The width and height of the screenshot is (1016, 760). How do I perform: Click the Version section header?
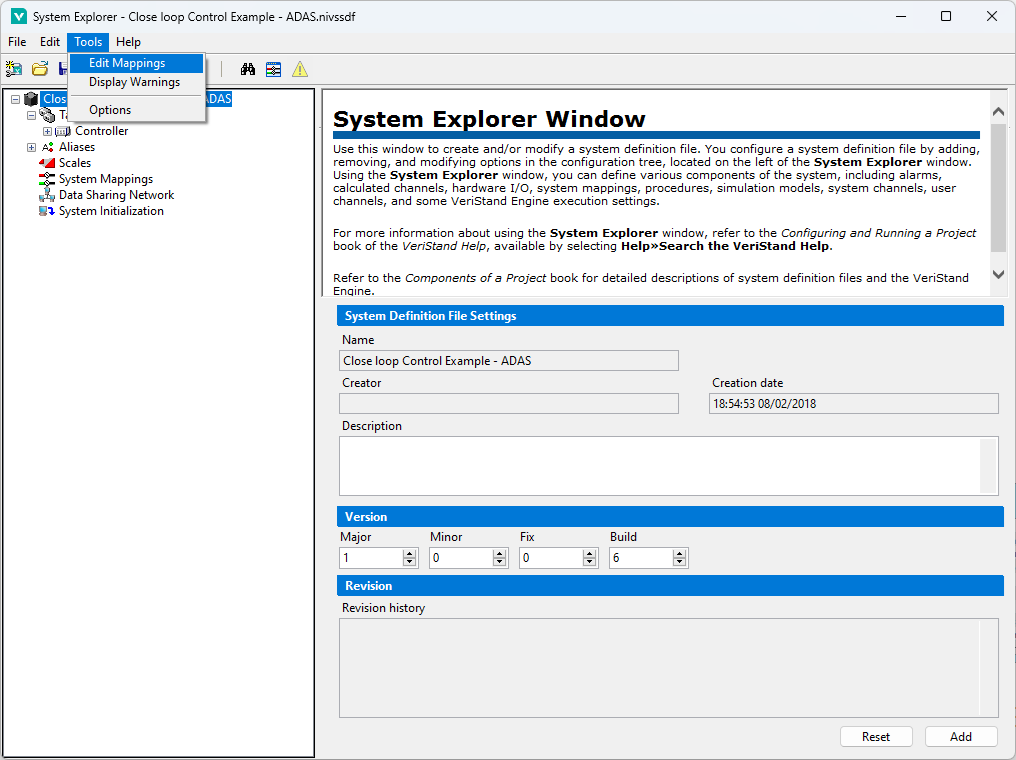point(670,517)
